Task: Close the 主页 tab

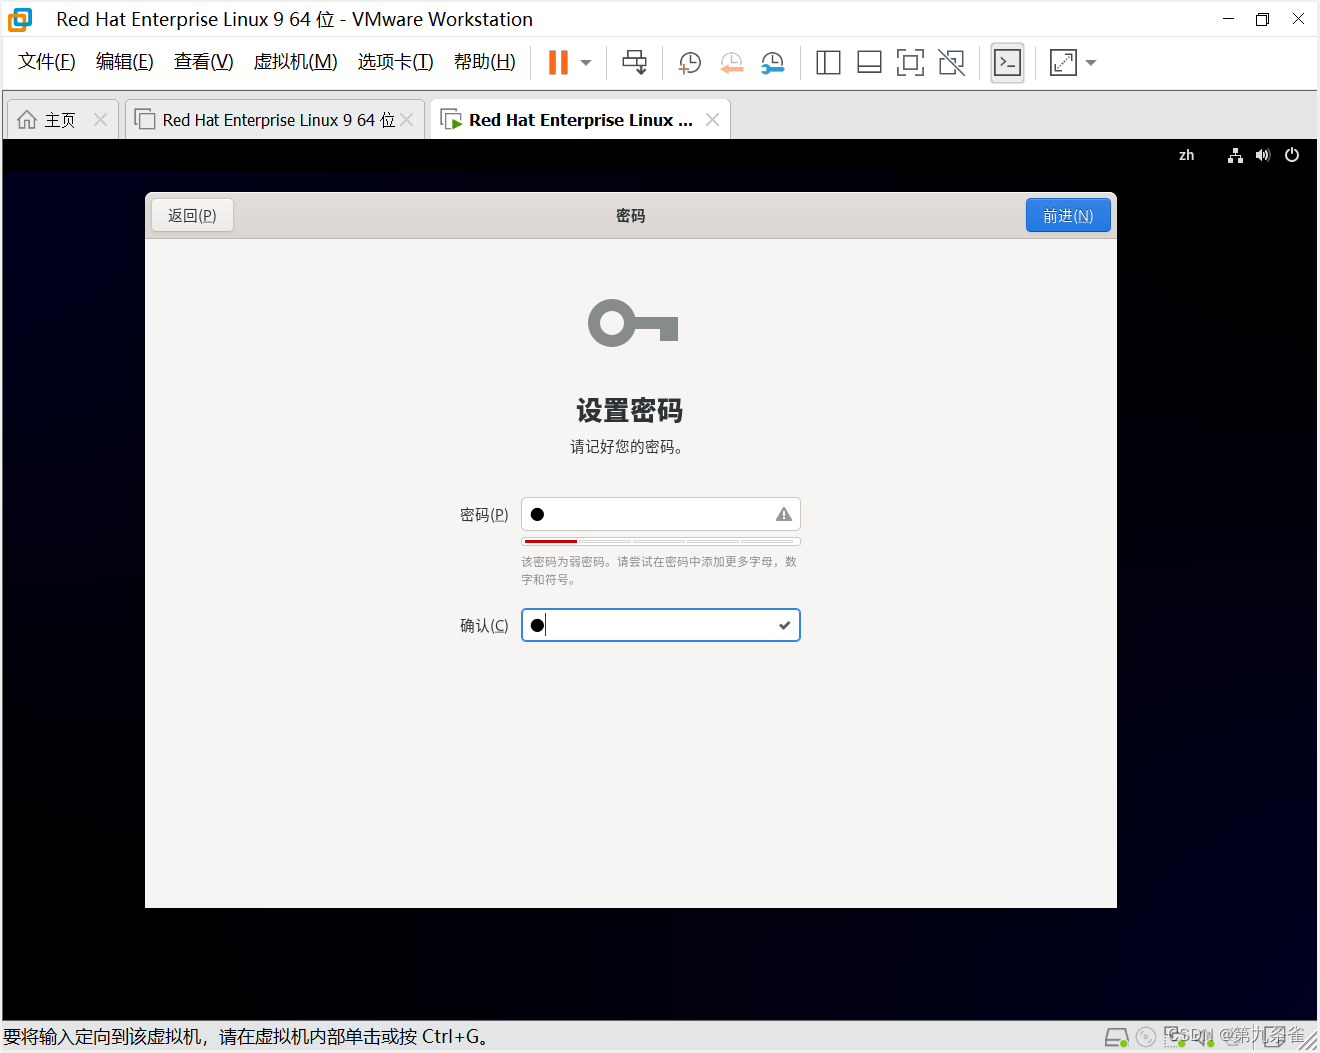Action: pyautogui.click(x=100, y=120)
